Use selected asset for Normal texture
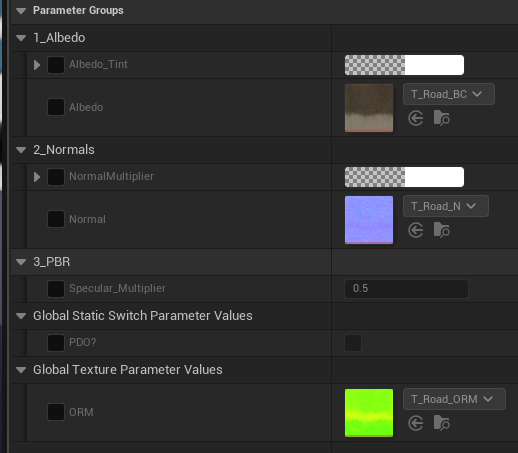This screenshot has height=453, width=518. click(416, 230)
